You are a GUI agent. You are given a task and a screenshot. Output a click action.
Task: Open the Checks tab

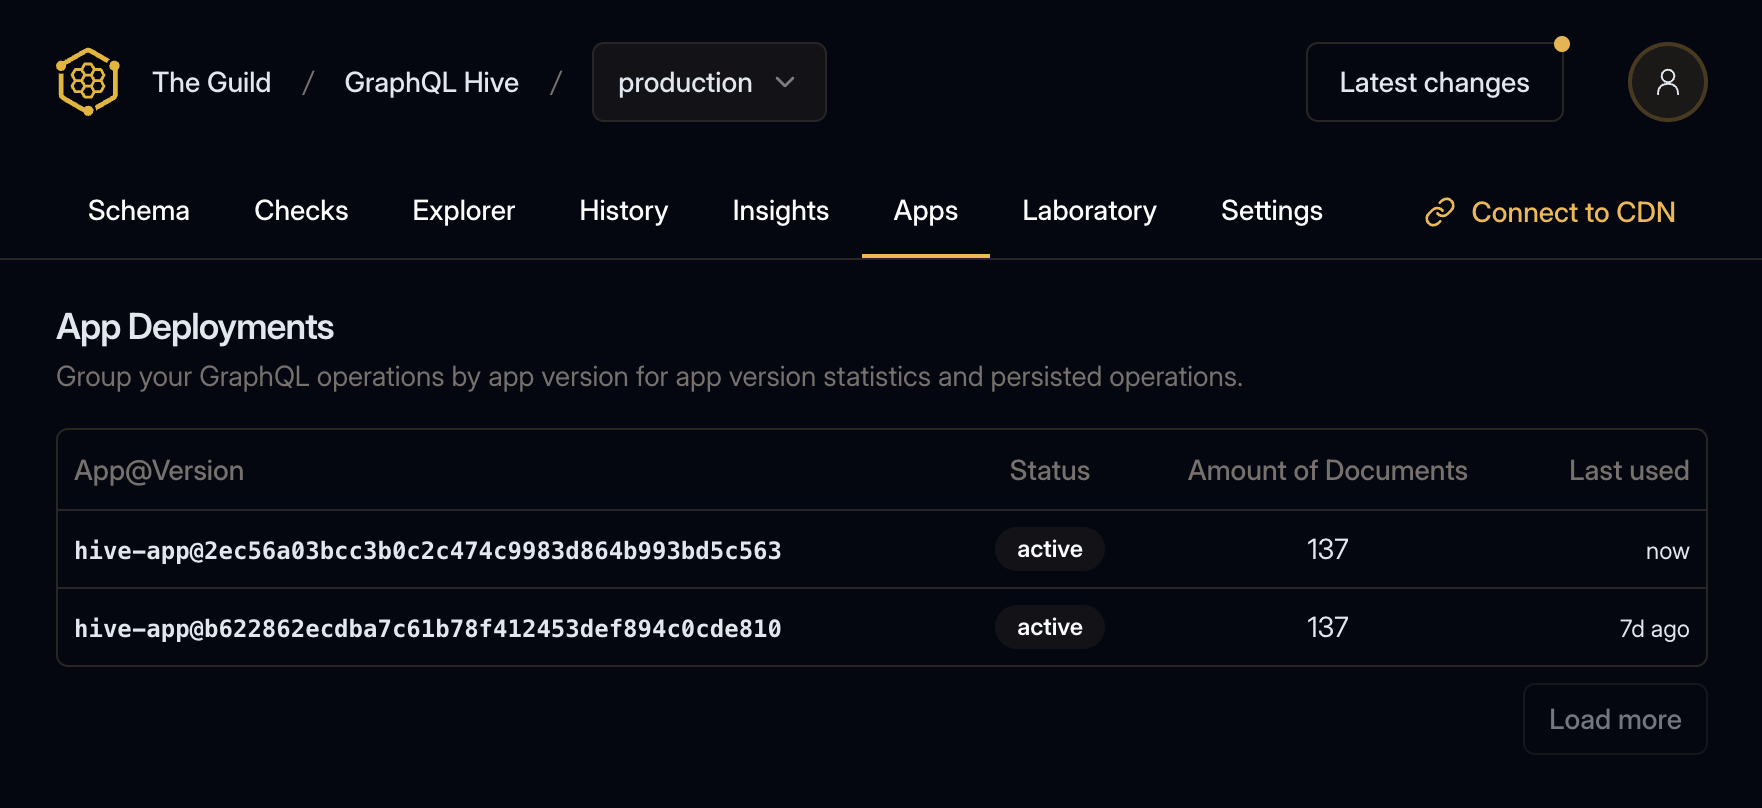click(301, 211)
